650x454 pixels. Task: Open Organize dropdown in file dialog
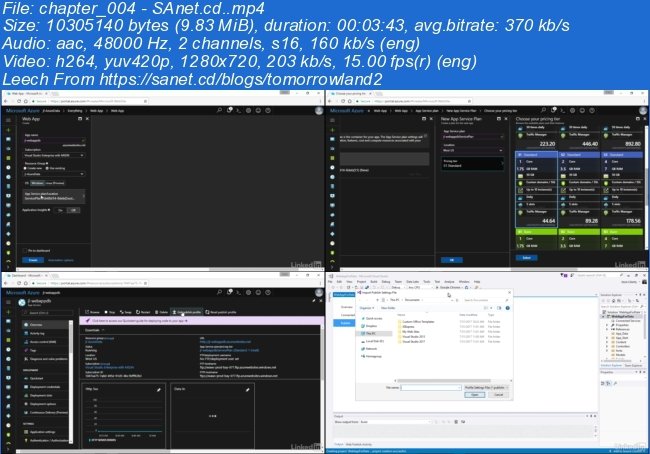367,308
